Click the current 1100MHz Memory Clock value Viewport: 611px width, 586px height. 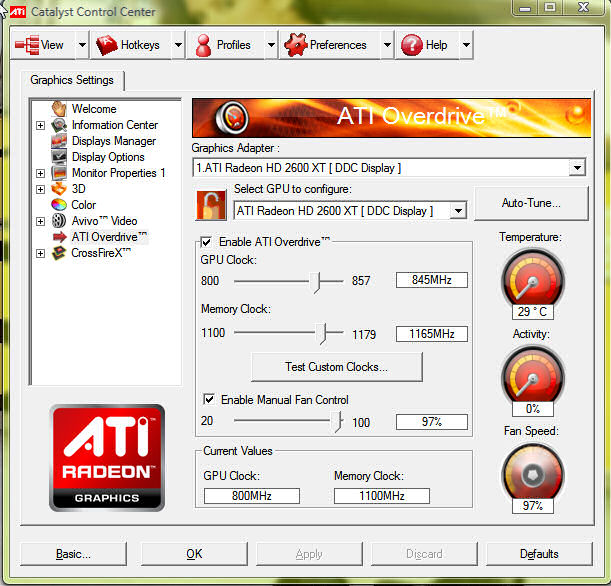[382, 496]
